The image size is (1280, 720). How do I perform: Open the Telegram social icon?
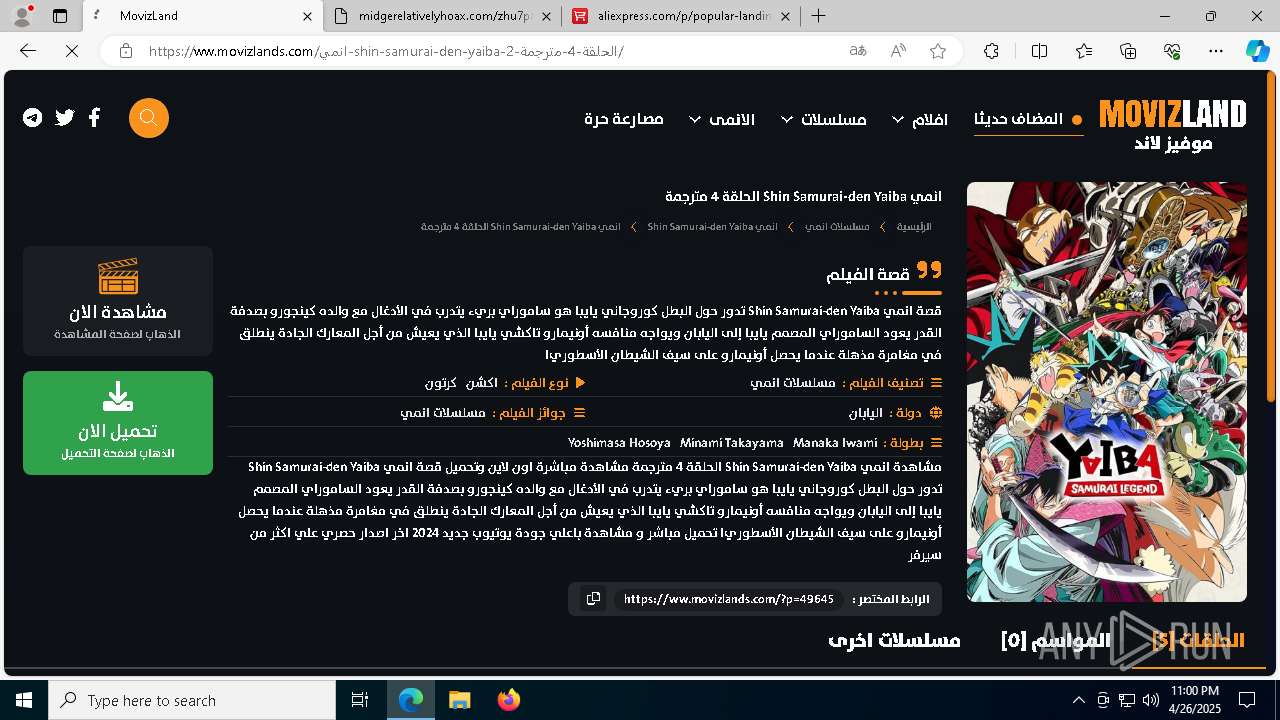[x=33, y=118]
